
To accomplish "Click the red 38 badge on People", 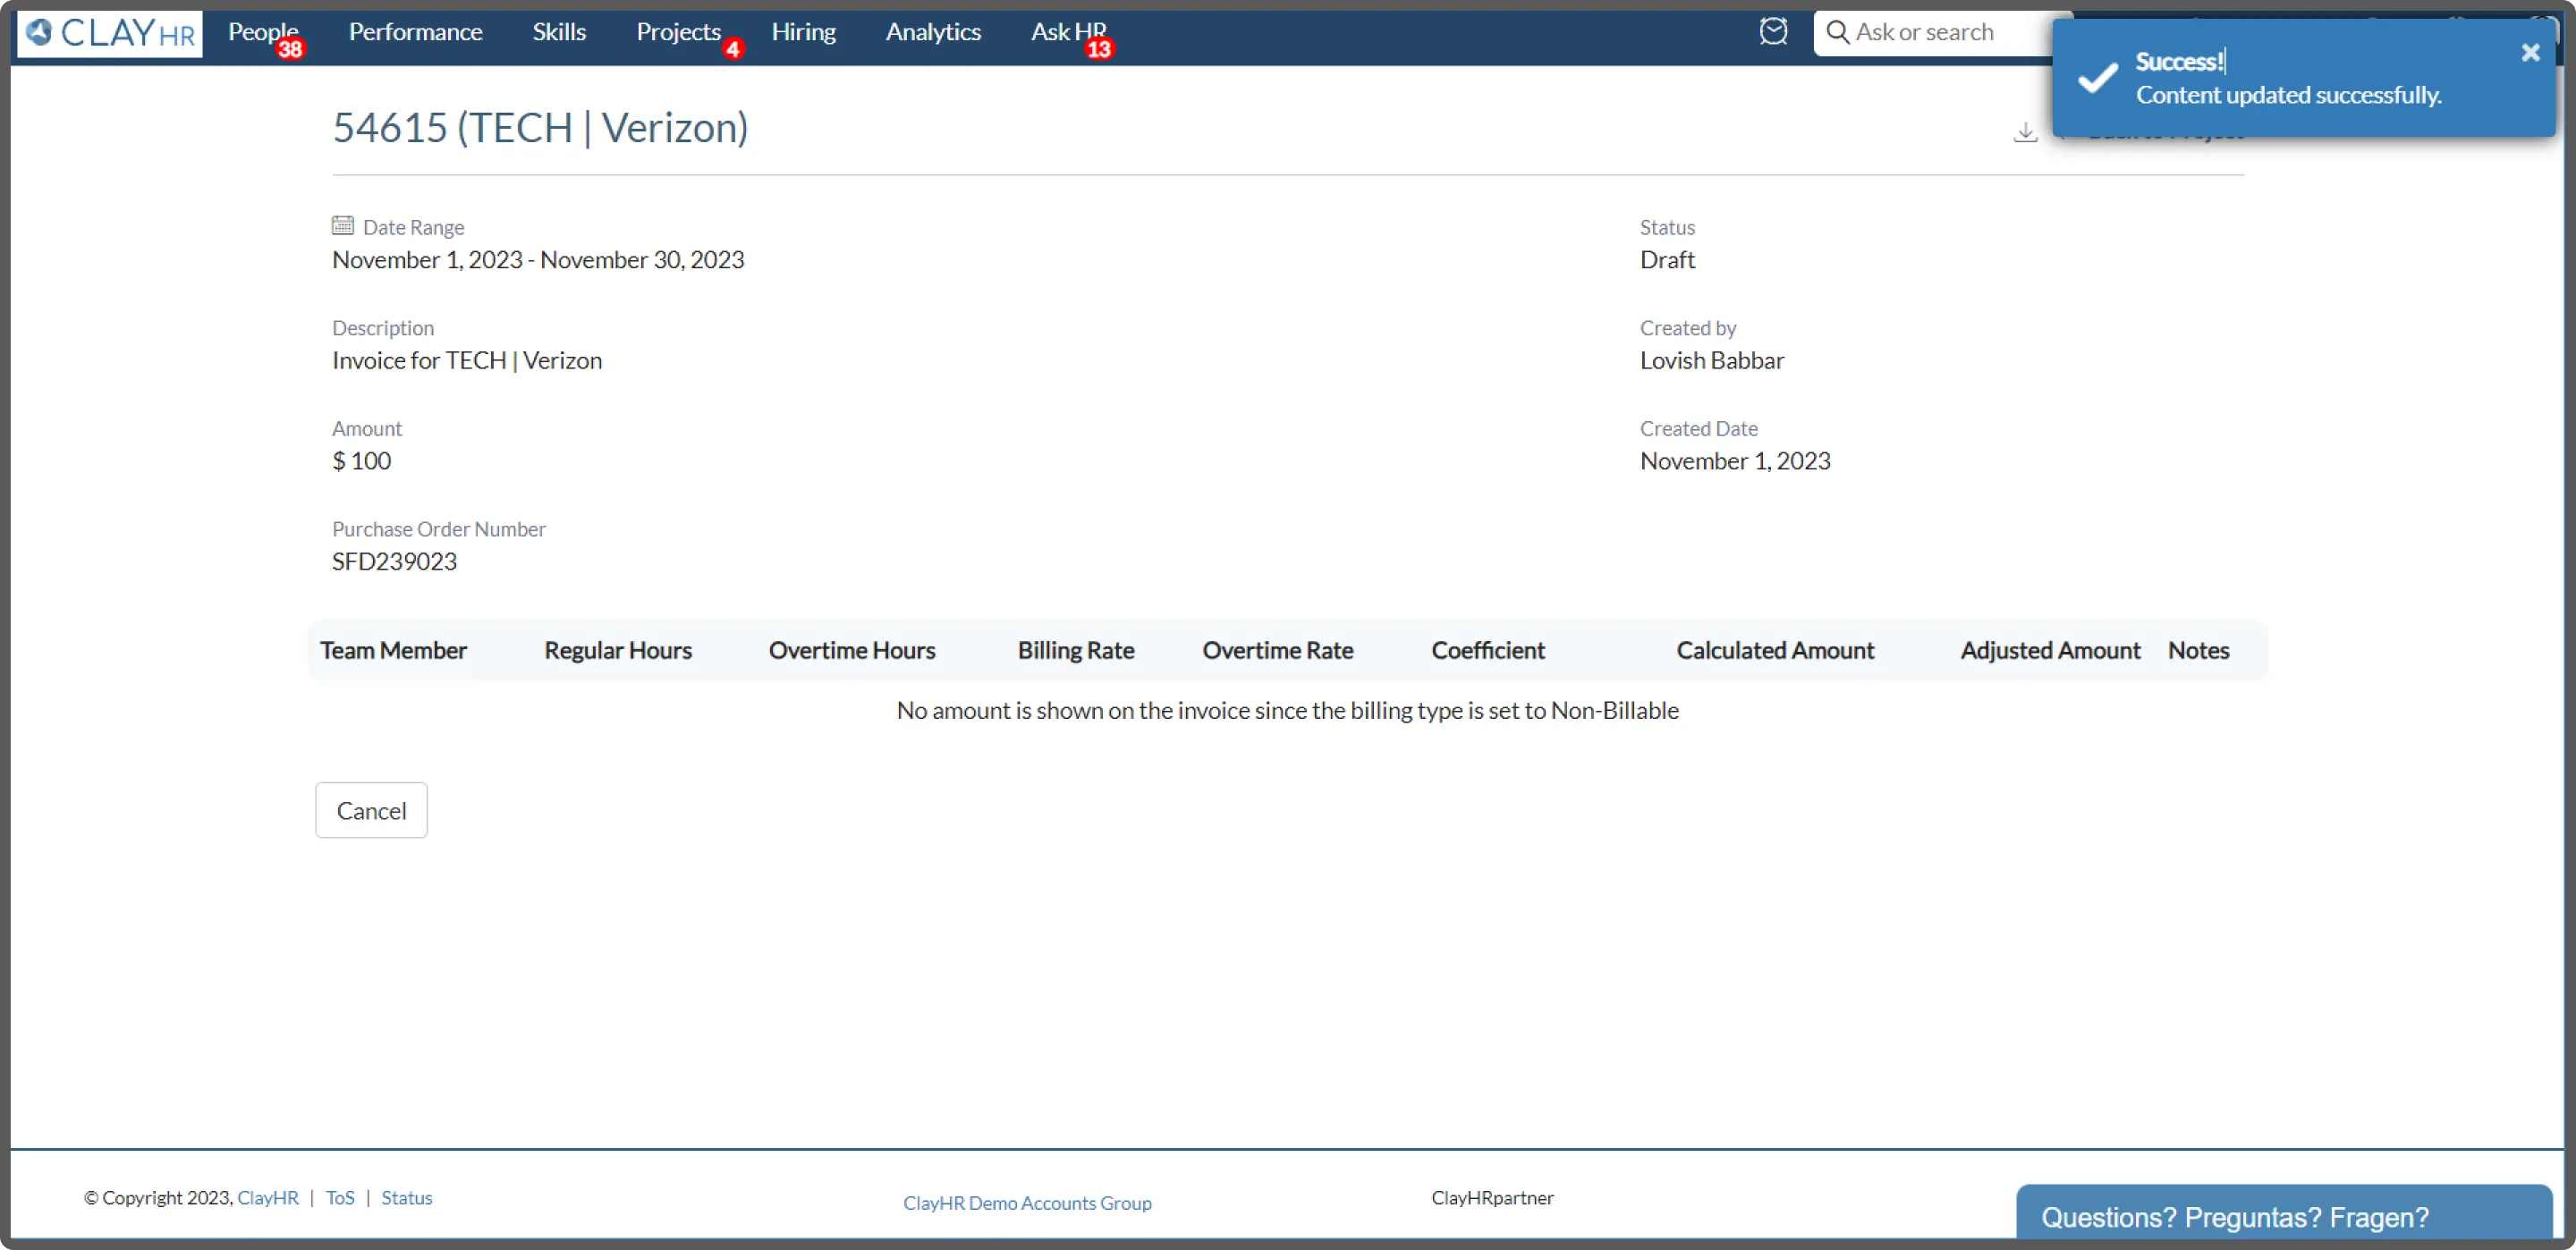I will pos(290,49).
